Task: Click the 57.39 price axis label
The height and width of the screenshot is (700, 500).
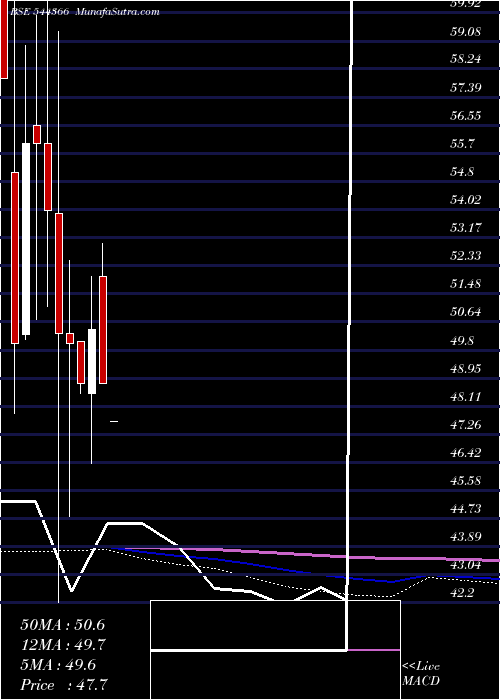Action: [x=466, y=87]
